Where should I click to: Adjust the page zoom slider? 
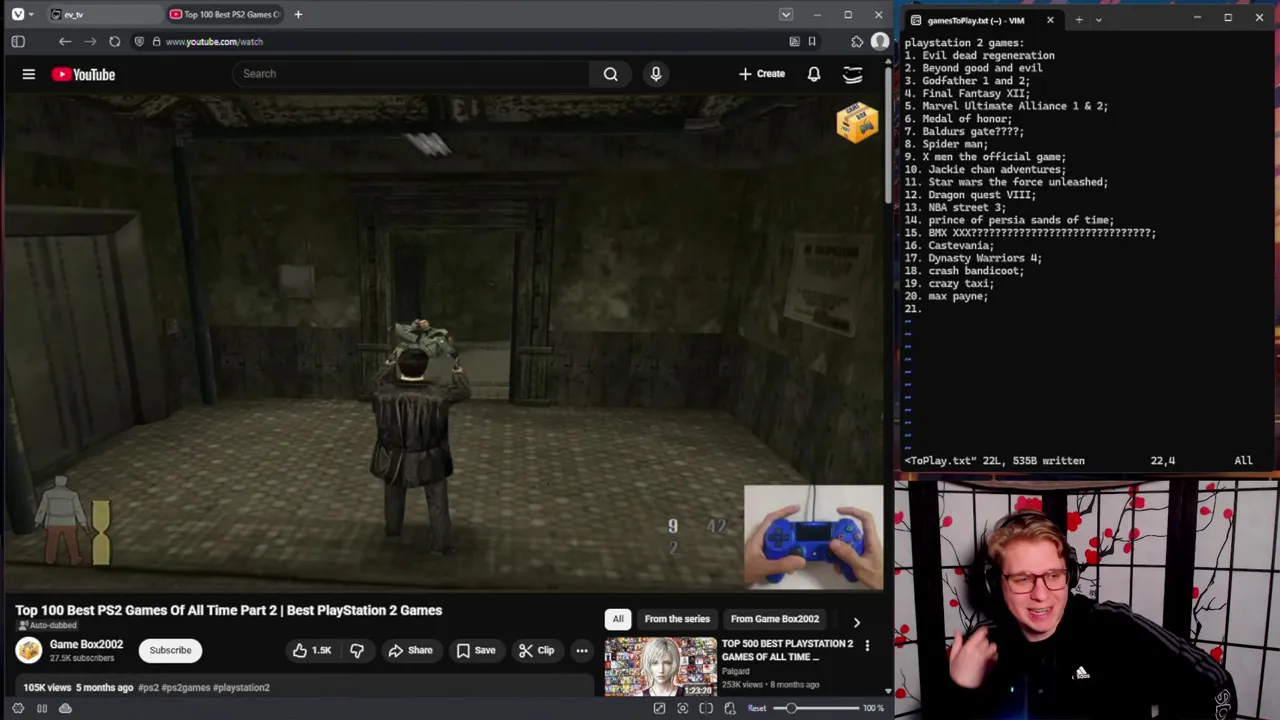point(818,708)
